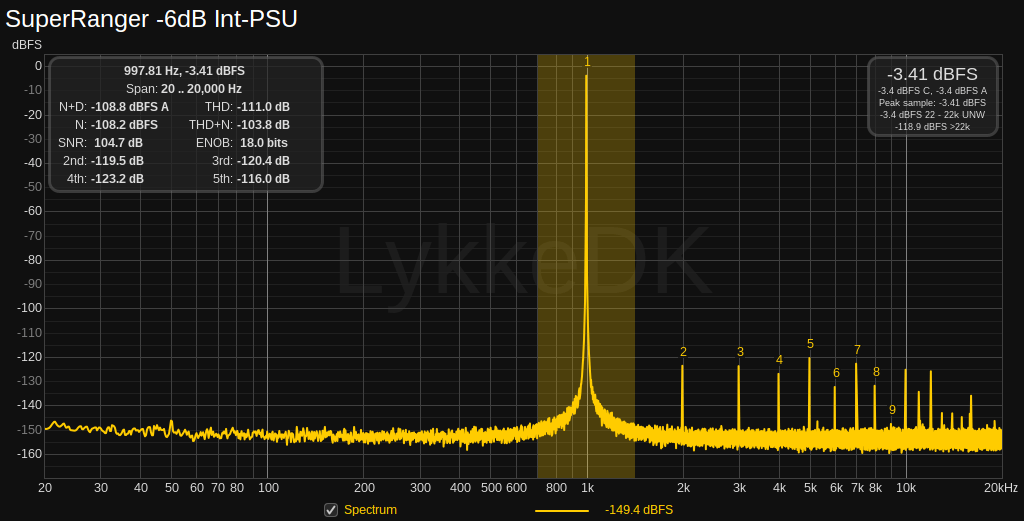
Task: Click the -3.4 dBFS C, -3.4 dBFS A line
Action: tap(932, 91)
